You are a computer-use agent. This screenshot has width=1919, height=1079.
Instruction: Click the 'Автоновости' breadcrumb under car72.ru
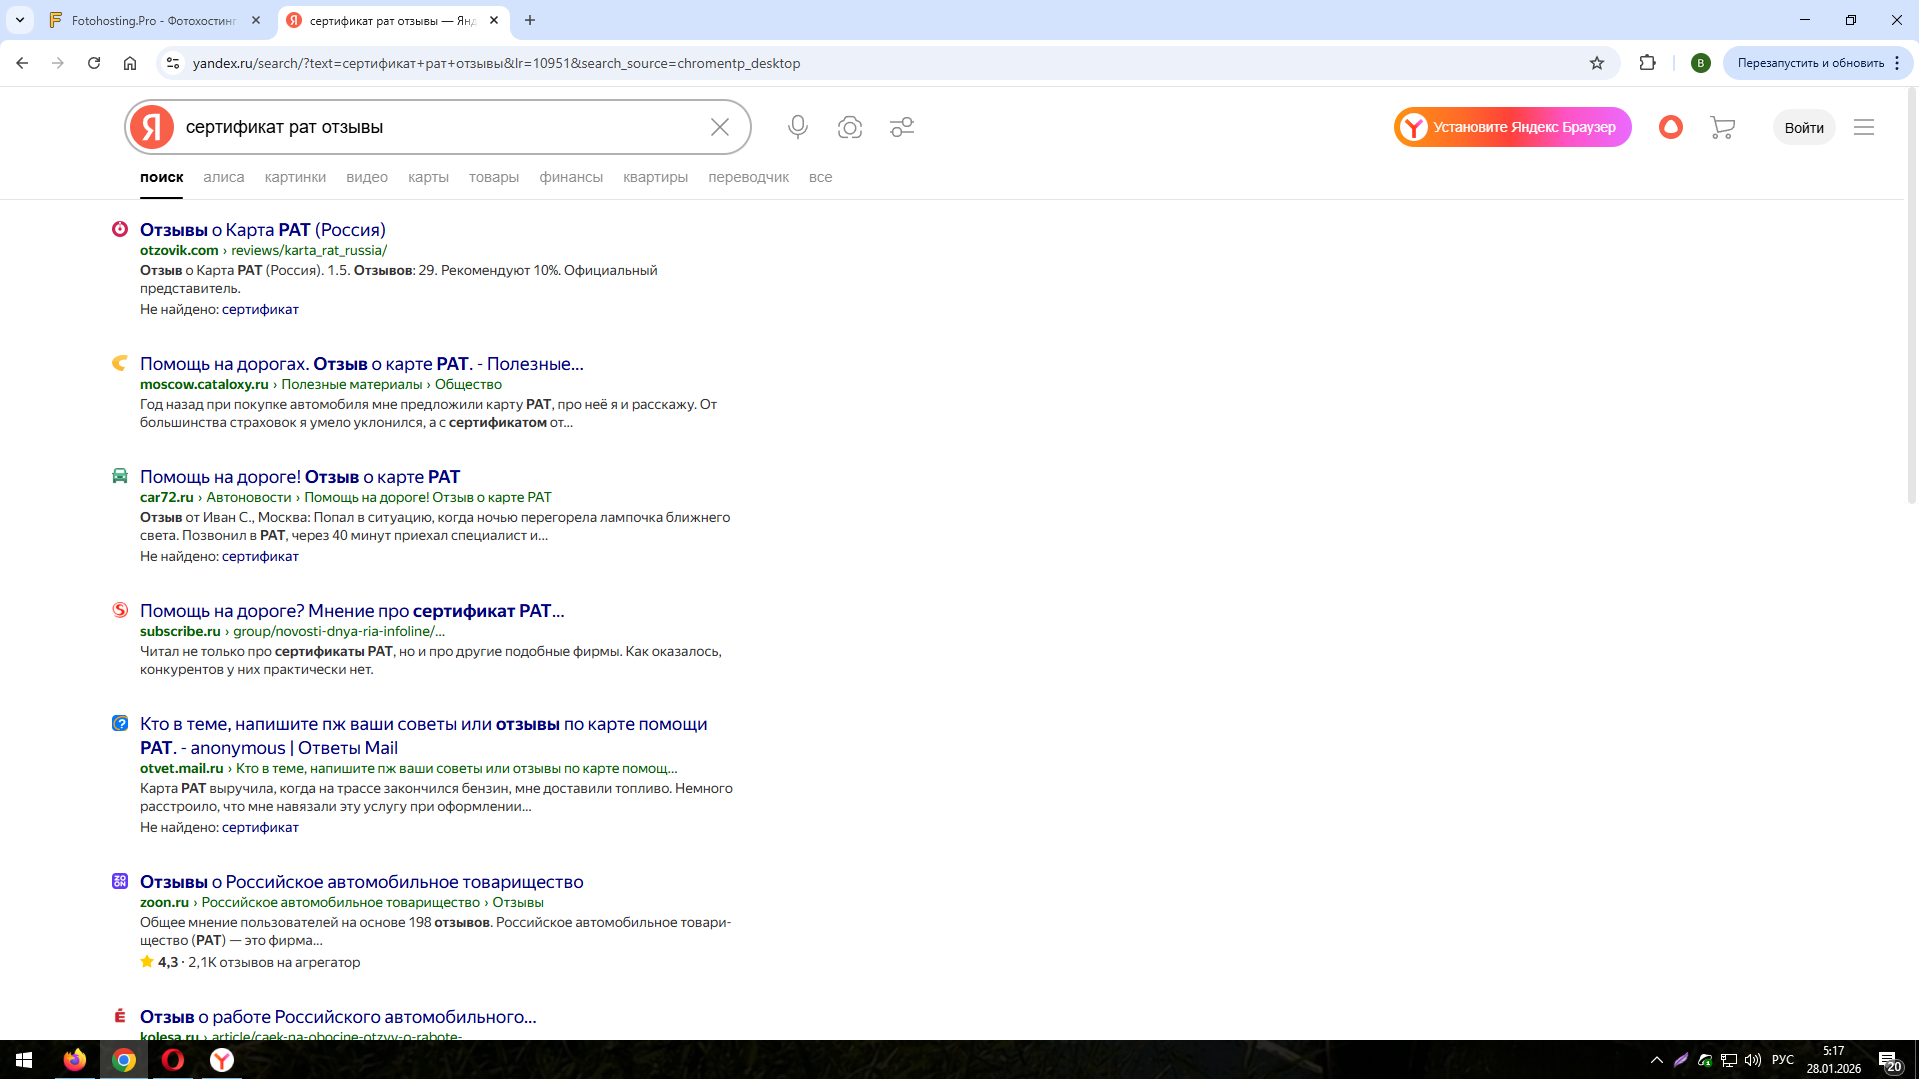tap(249, 497)
